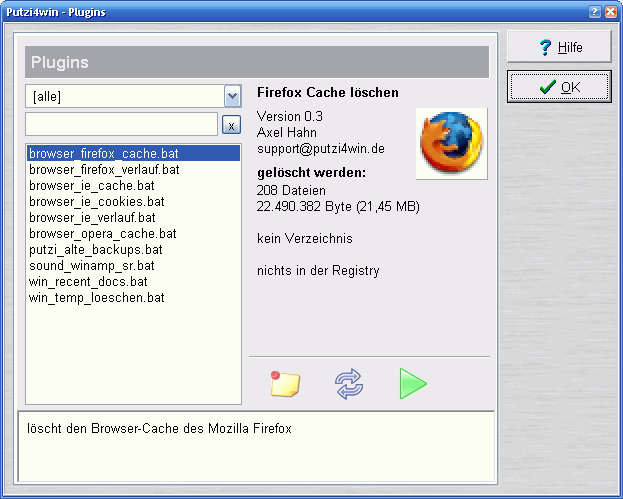Select putzi_alte_backups.bat plugin
The image size is (623, 499).
tap(134, 250)
